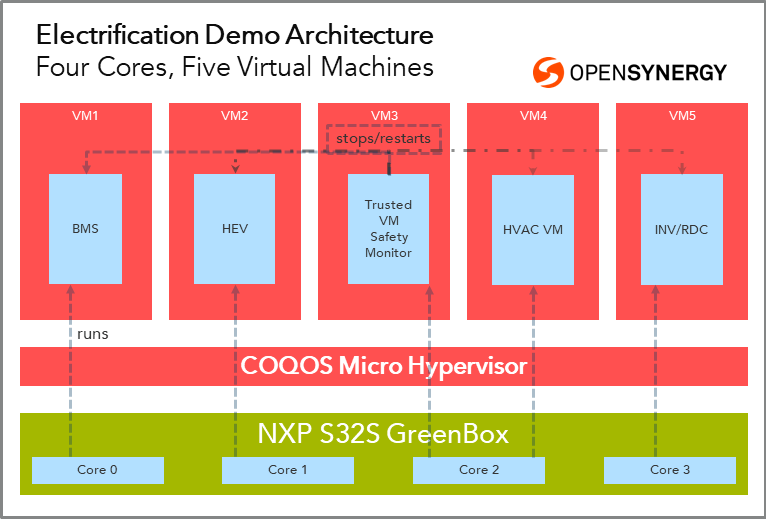The image size is (766, 519).
Task: Click the 'runs' arrow label
Action: pos(92,334)
